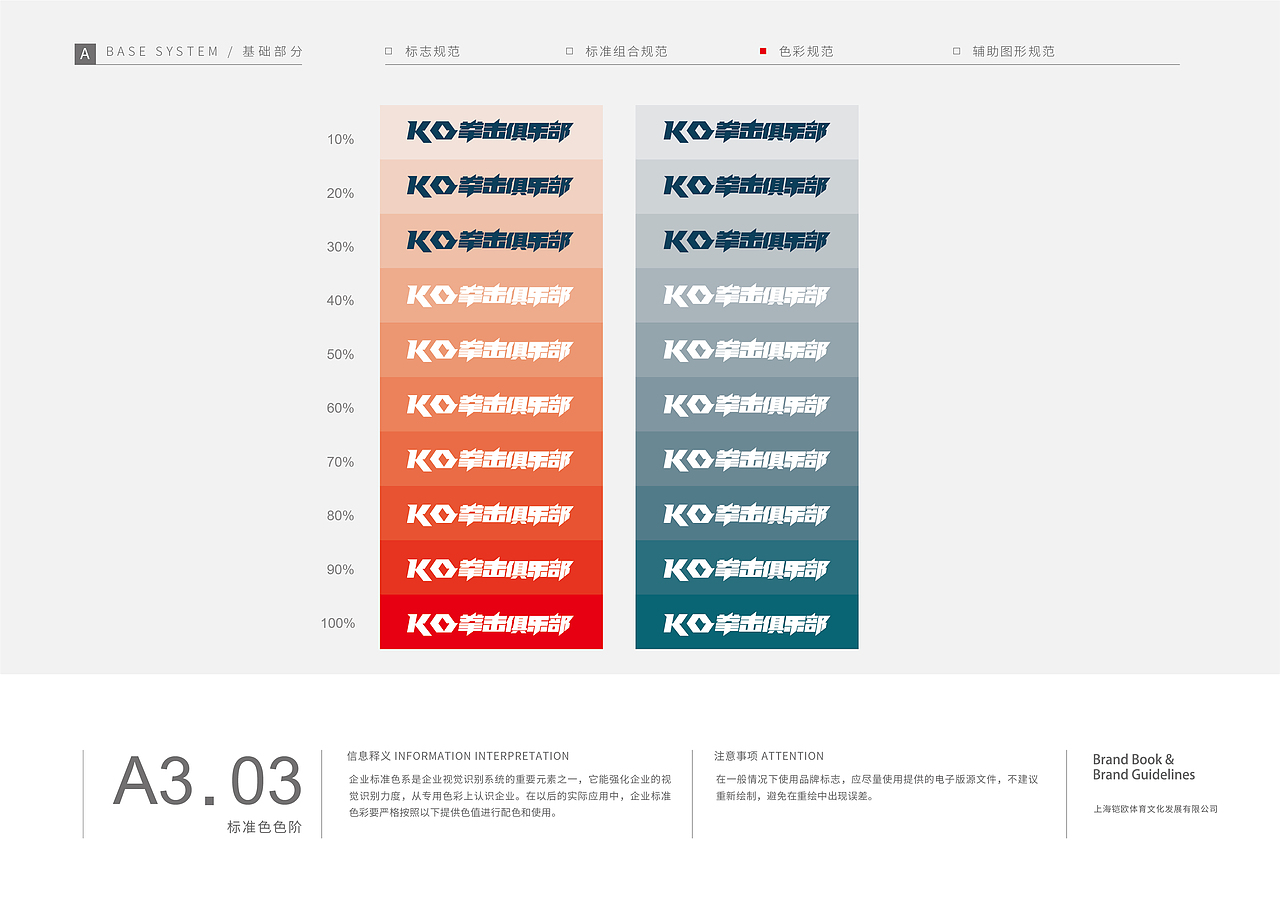Viewport: 1280px width, 905px height.
Task: Click the gray 'A' section badge
Action: pyautogui.click(x=85, y=54)
